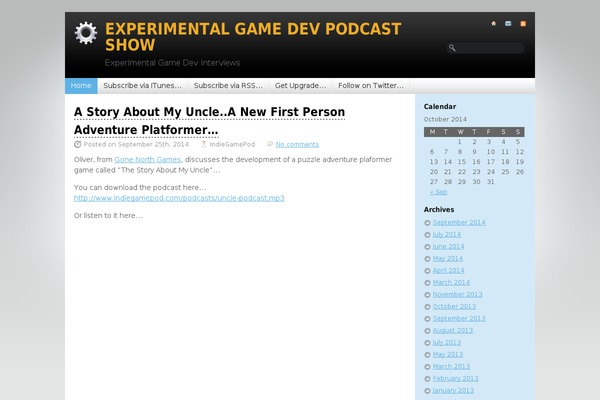
Task: Open February 2013 archive
Action: pos(455,379)
